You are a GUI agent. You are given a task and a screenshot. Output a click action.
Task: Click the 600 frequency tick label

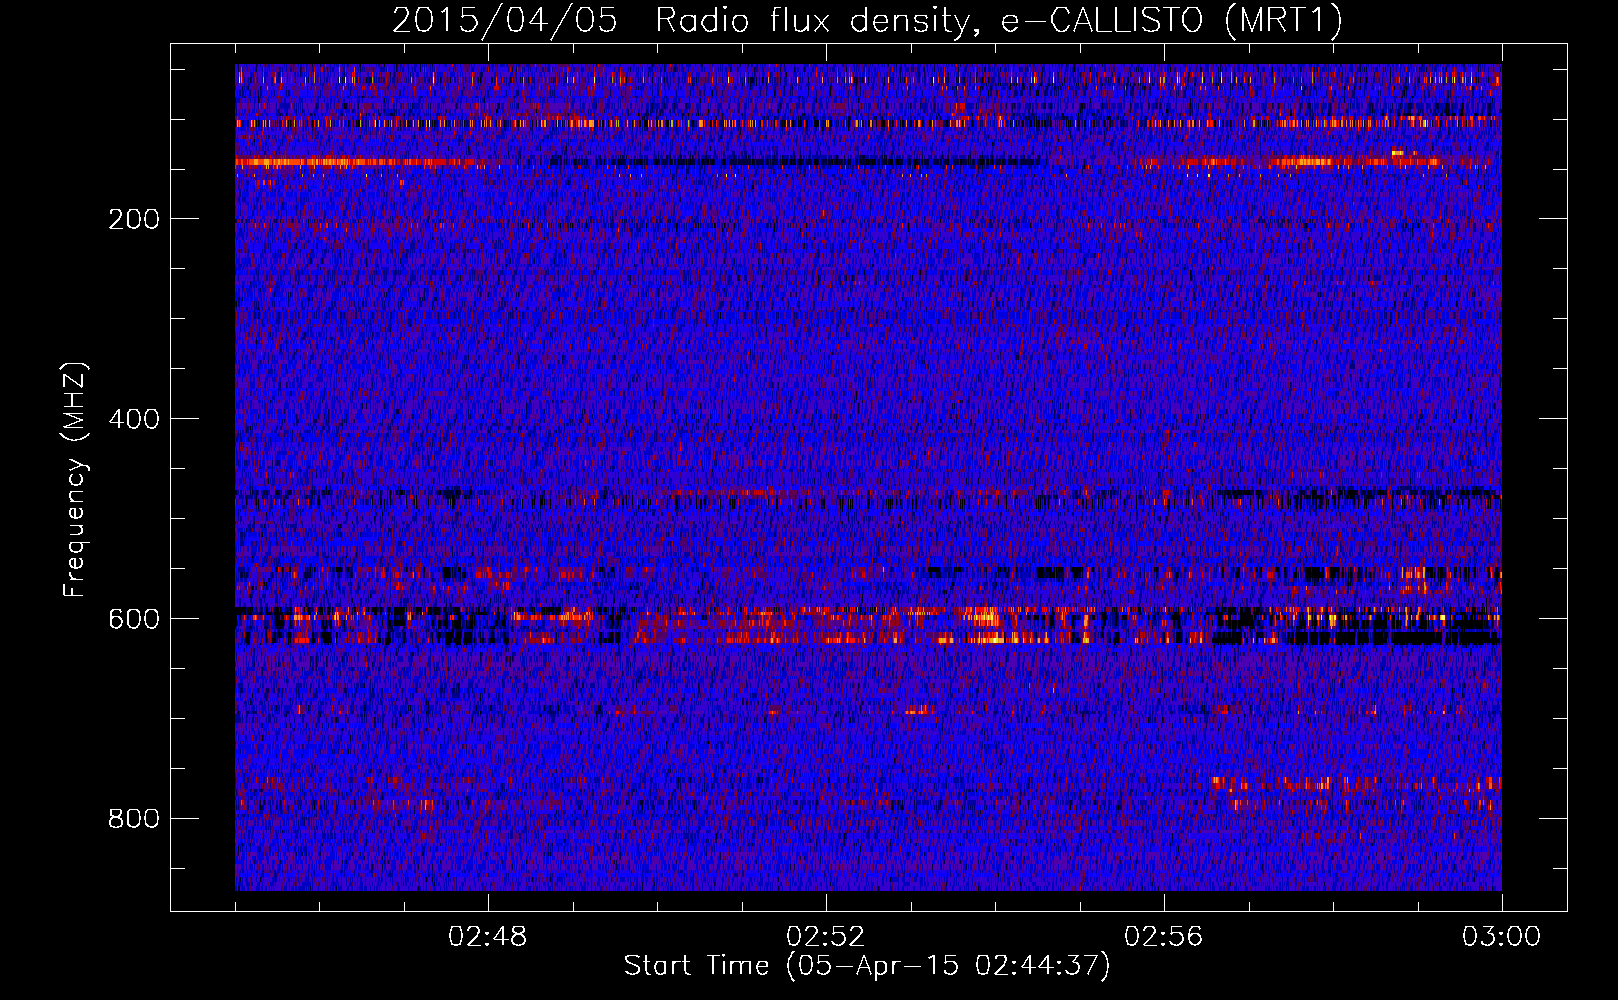134,619
